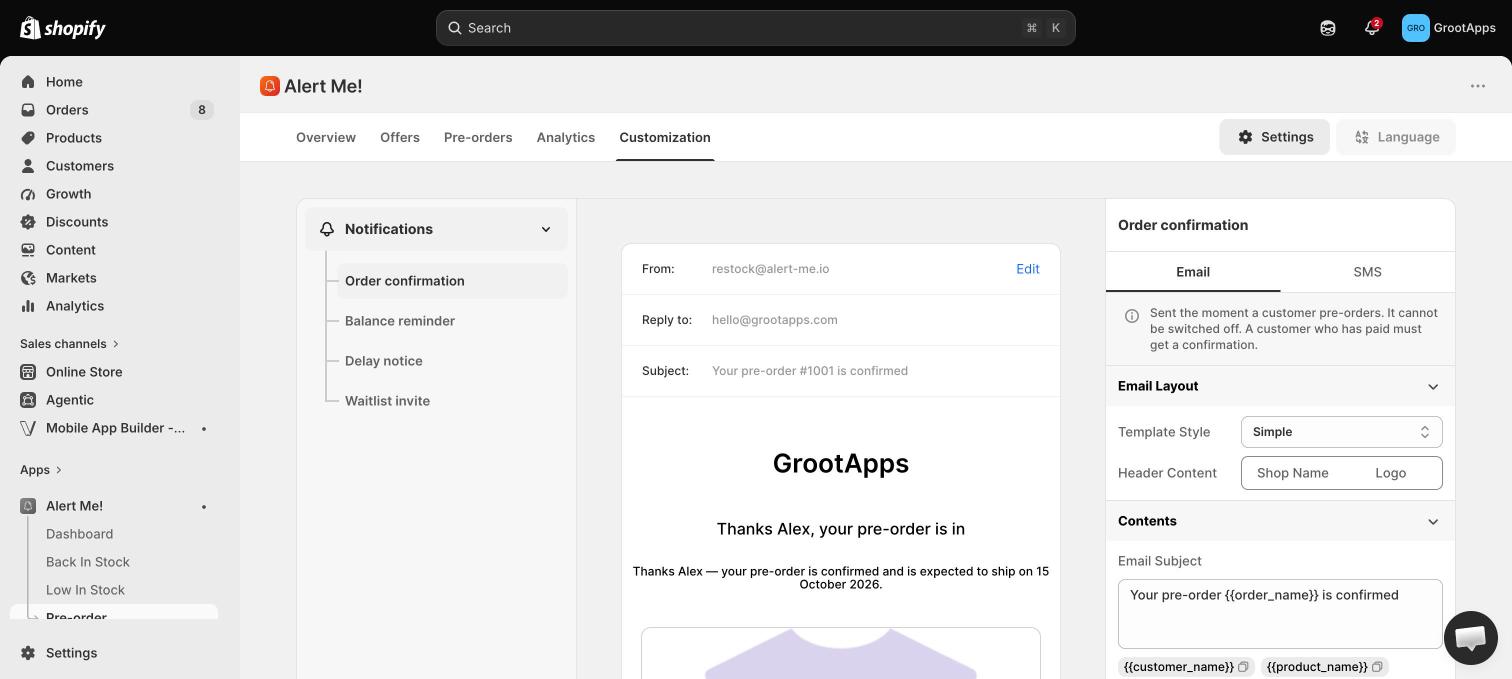Click the subject 'Your pre-order #1001 is confirmed'
Image resolution: width=1512 pixels, height=679 pixels.
[810, 371]
